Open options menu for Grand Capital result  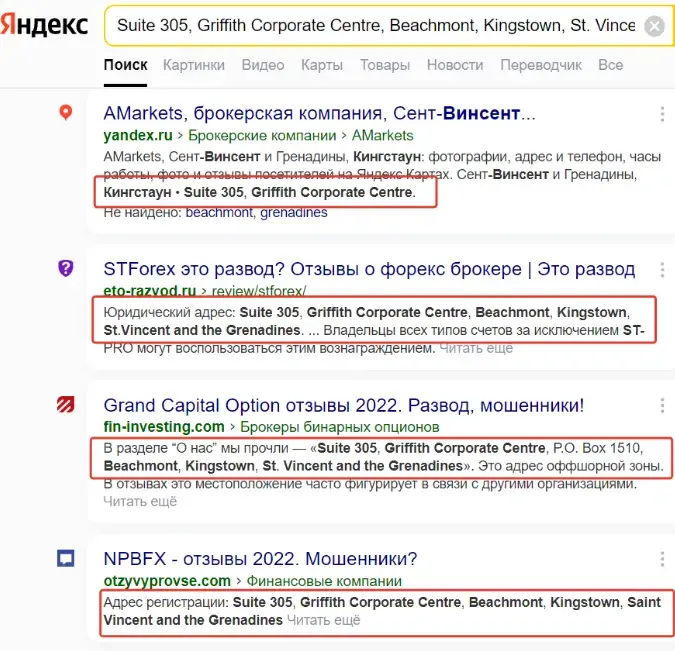click(x=662, y=406)
